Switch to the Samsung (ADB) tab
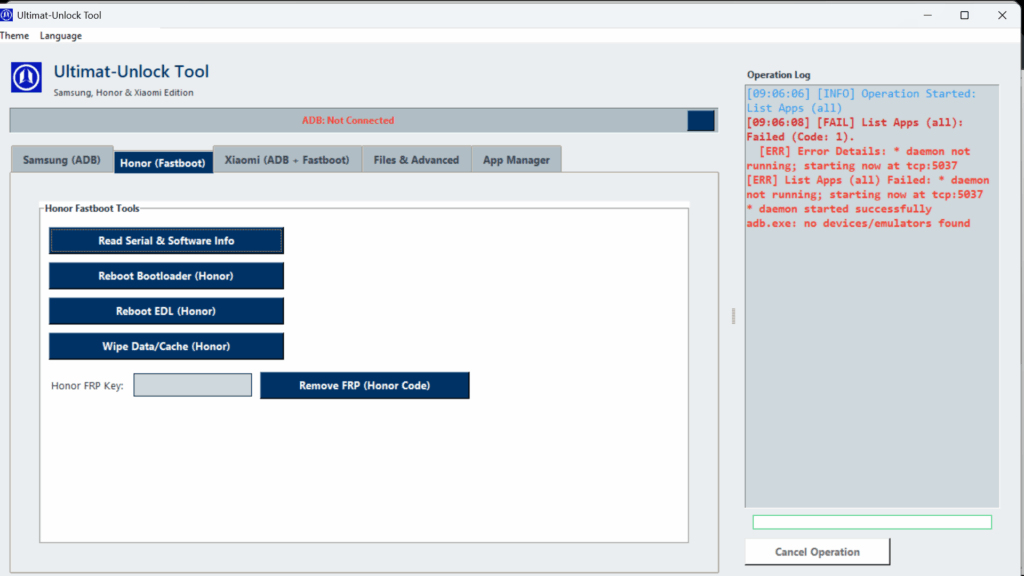Viewport: 1024px width, 576px height. coord(61,160)
